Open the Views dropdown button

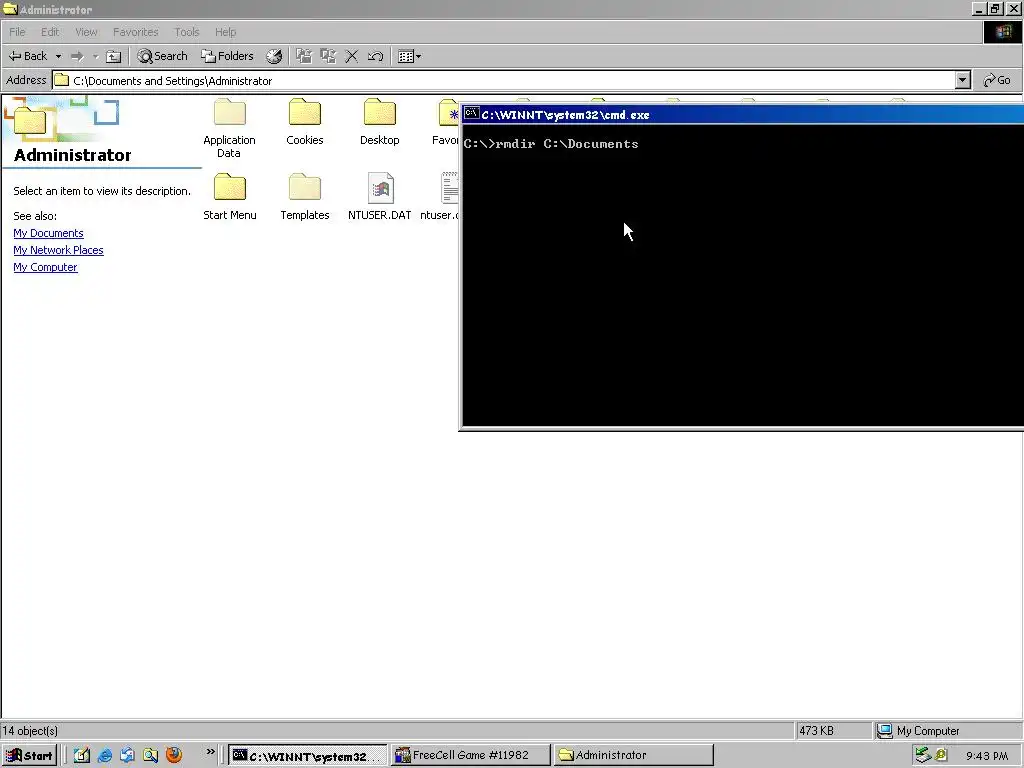tap(409, 56)
